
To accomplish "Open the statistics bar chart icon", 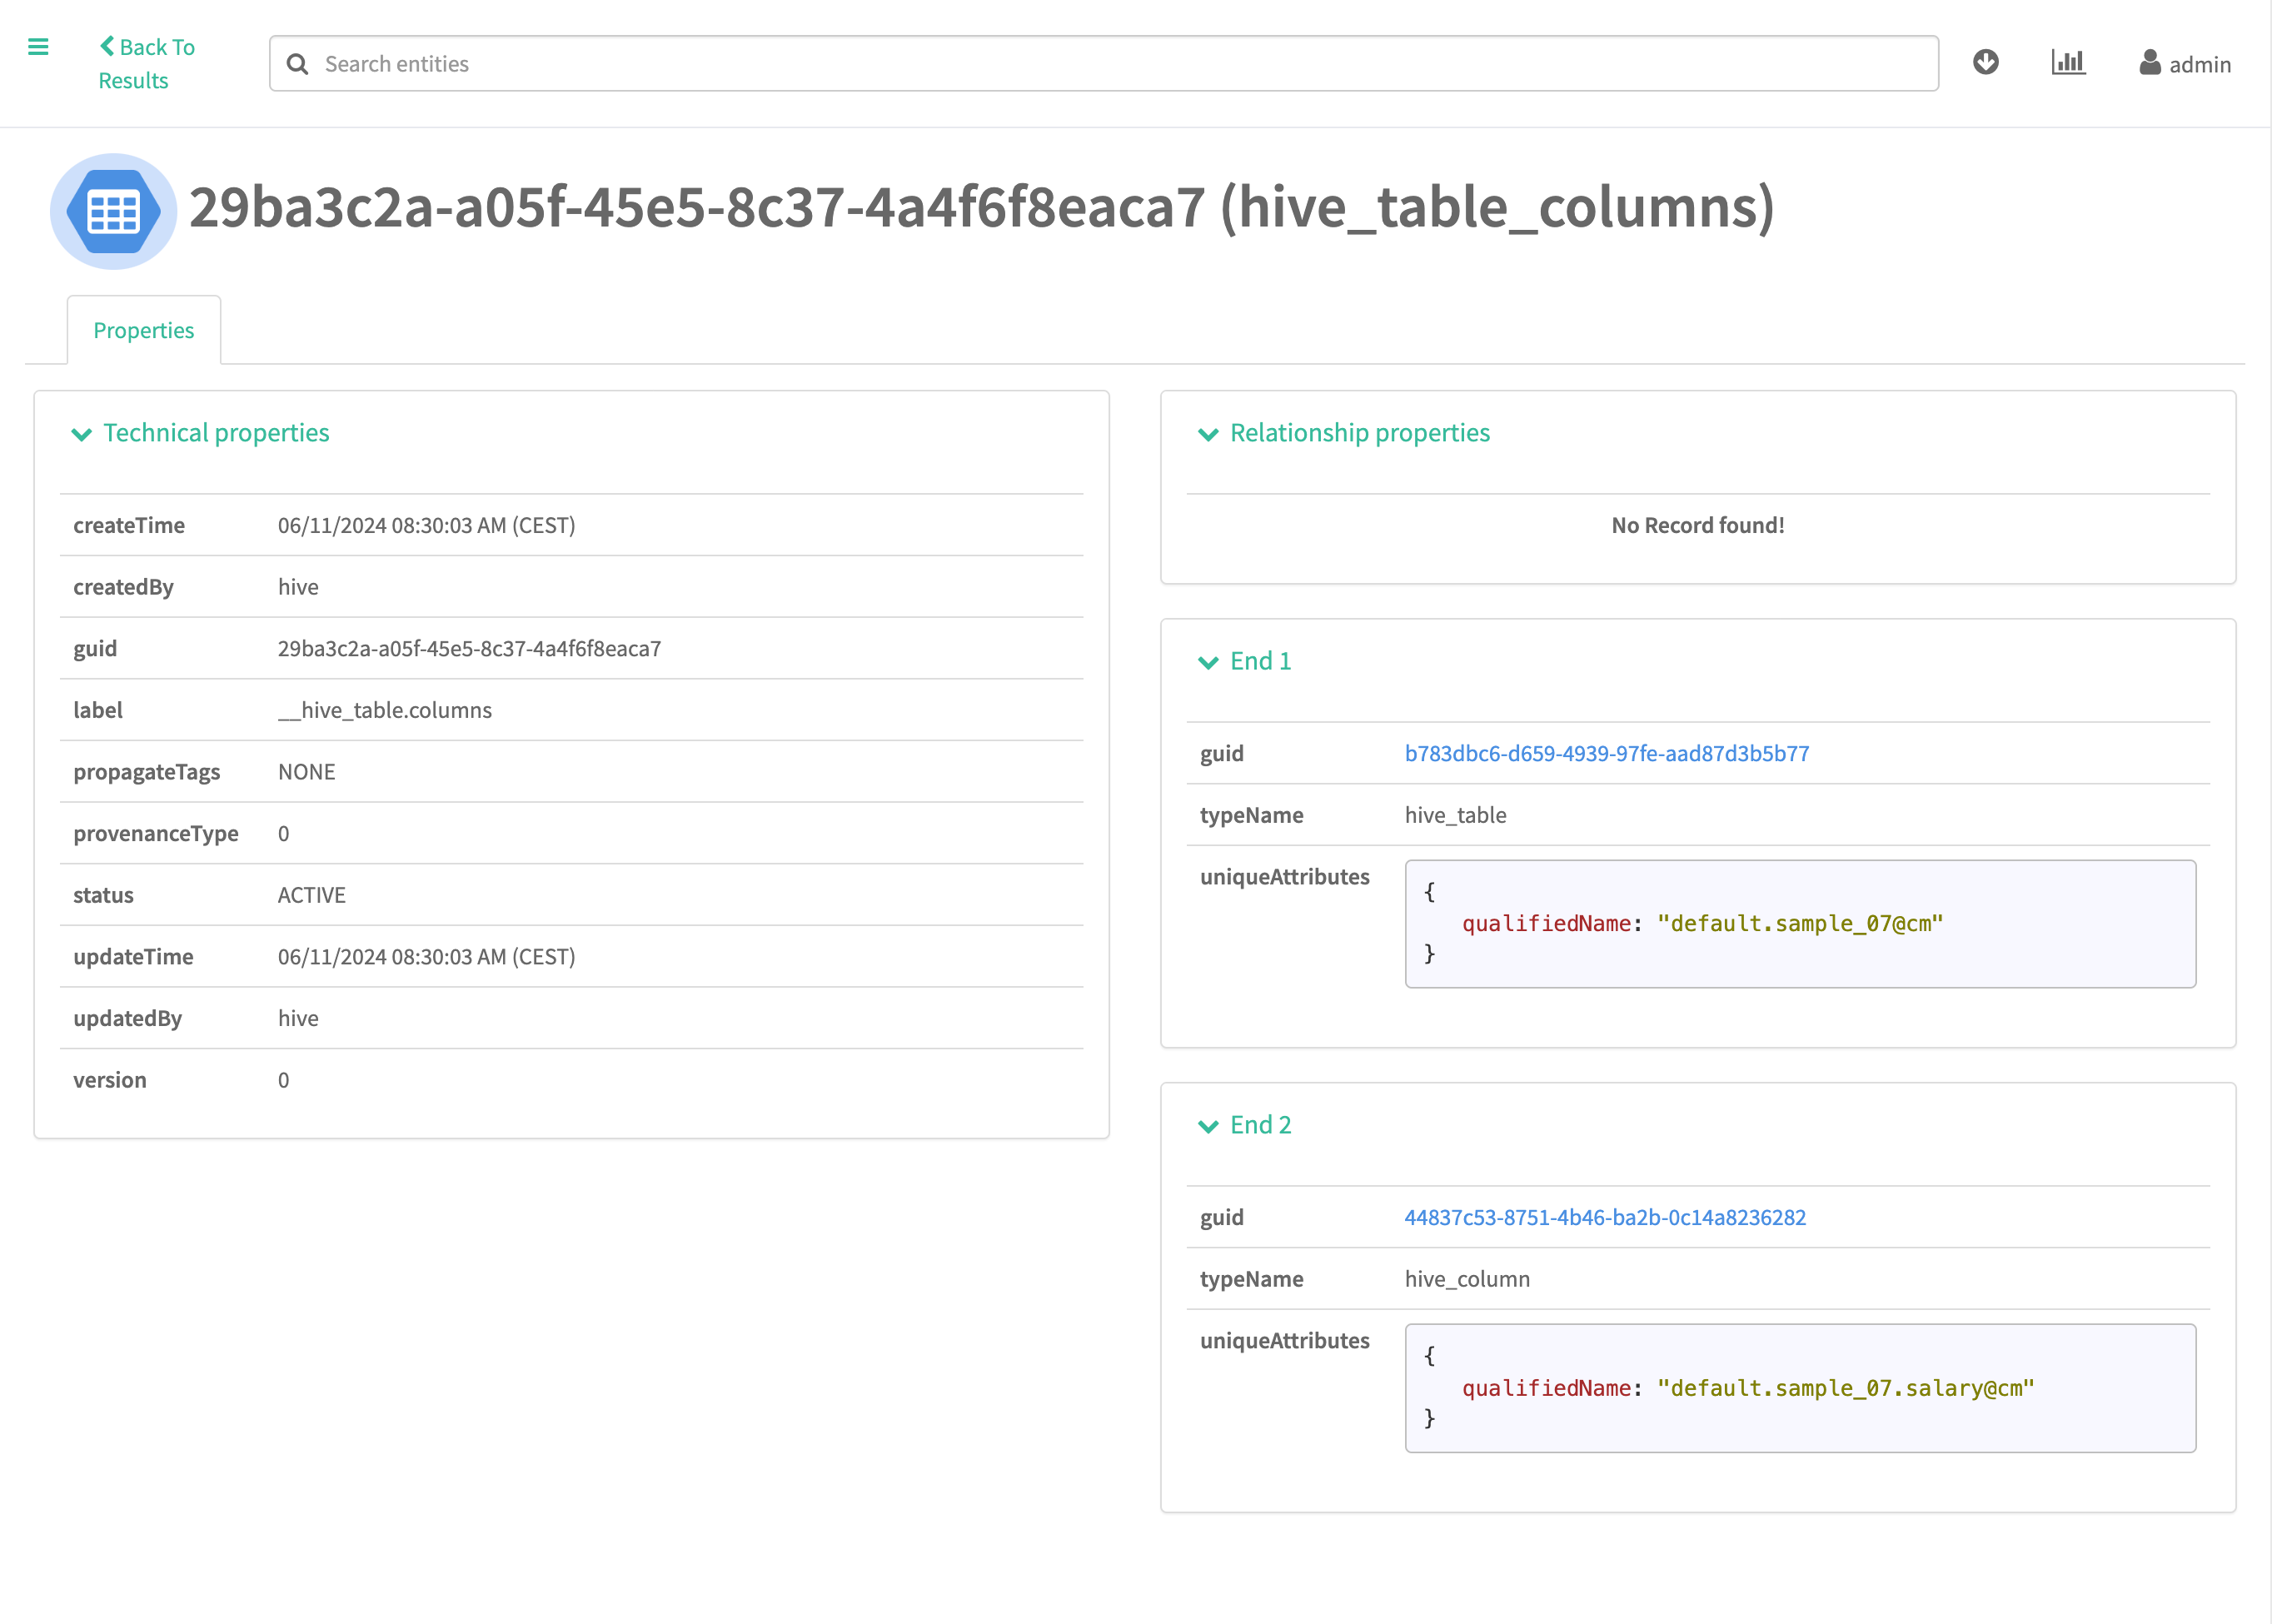I will (2067, 63).
